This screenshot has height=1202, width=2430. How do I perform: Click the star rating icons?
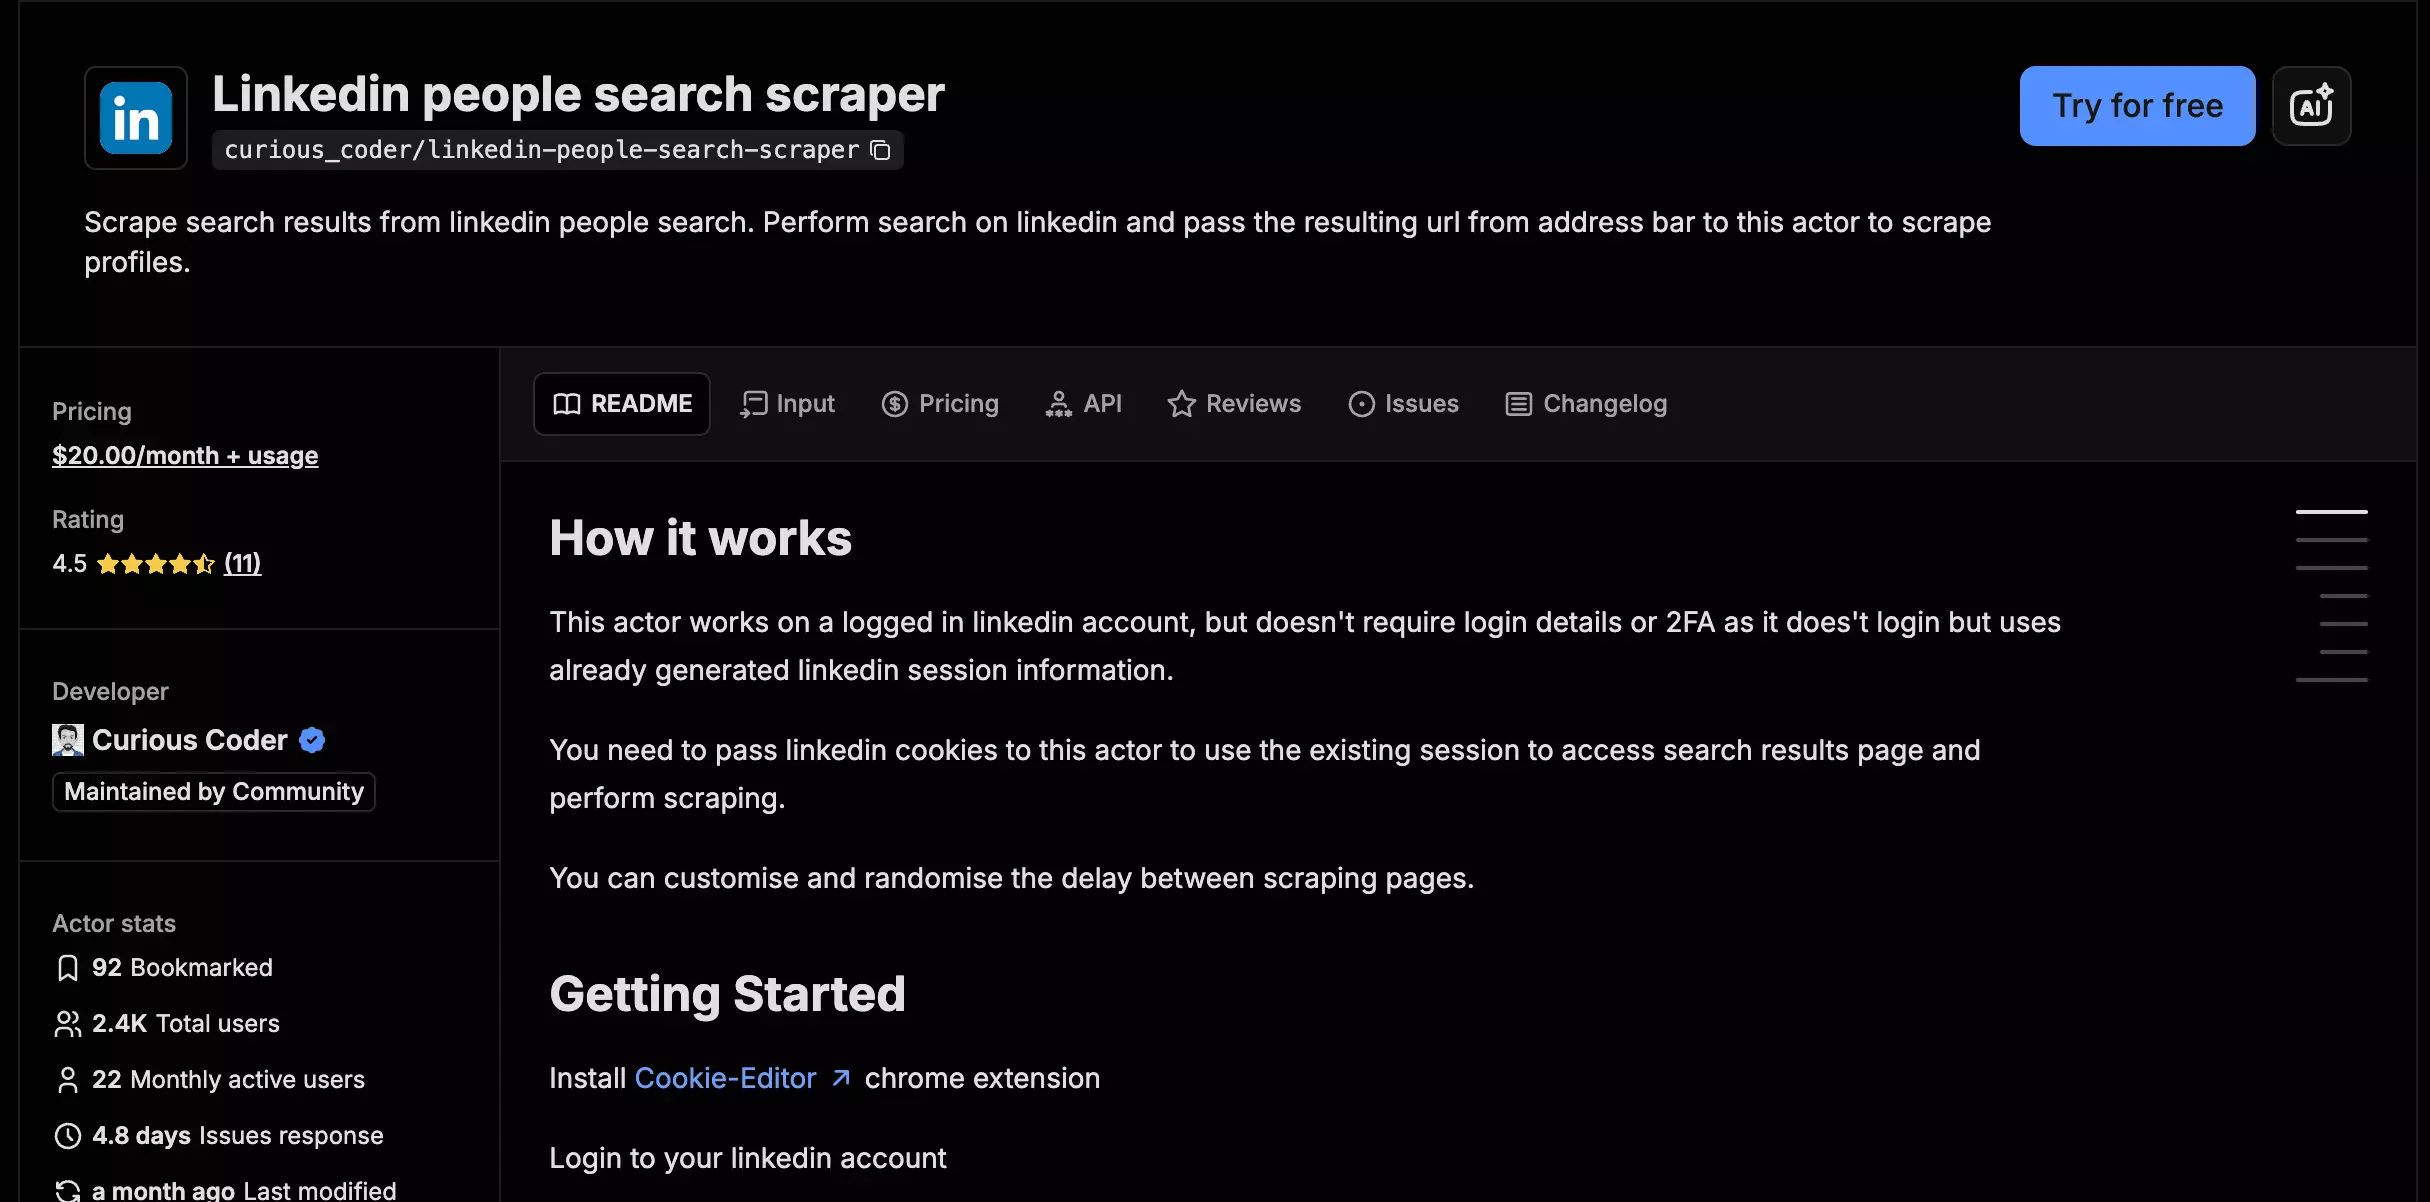point(156,564)
